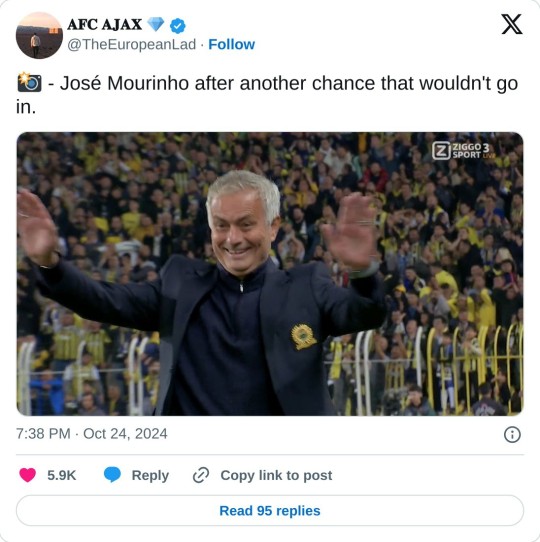Click the X logo icon

click(512, 24)
